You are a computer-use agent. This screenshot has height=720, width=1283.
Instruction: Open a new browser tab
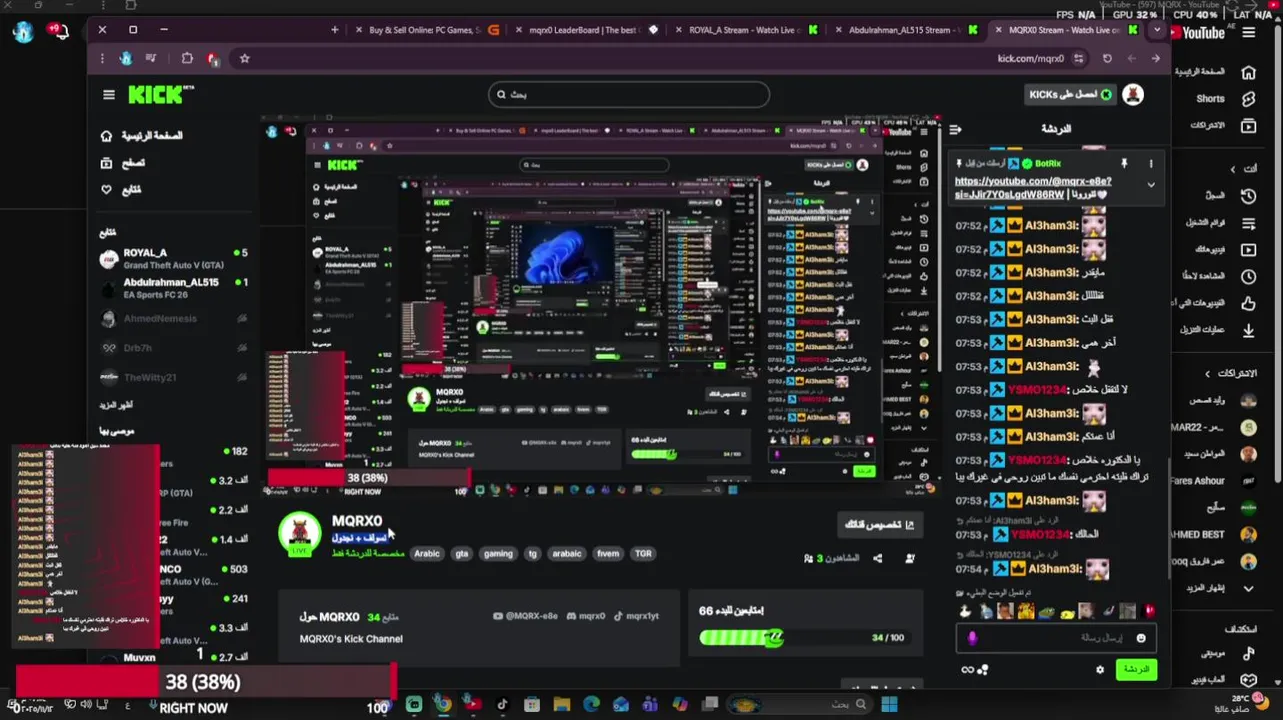click(x=334, y=30)
